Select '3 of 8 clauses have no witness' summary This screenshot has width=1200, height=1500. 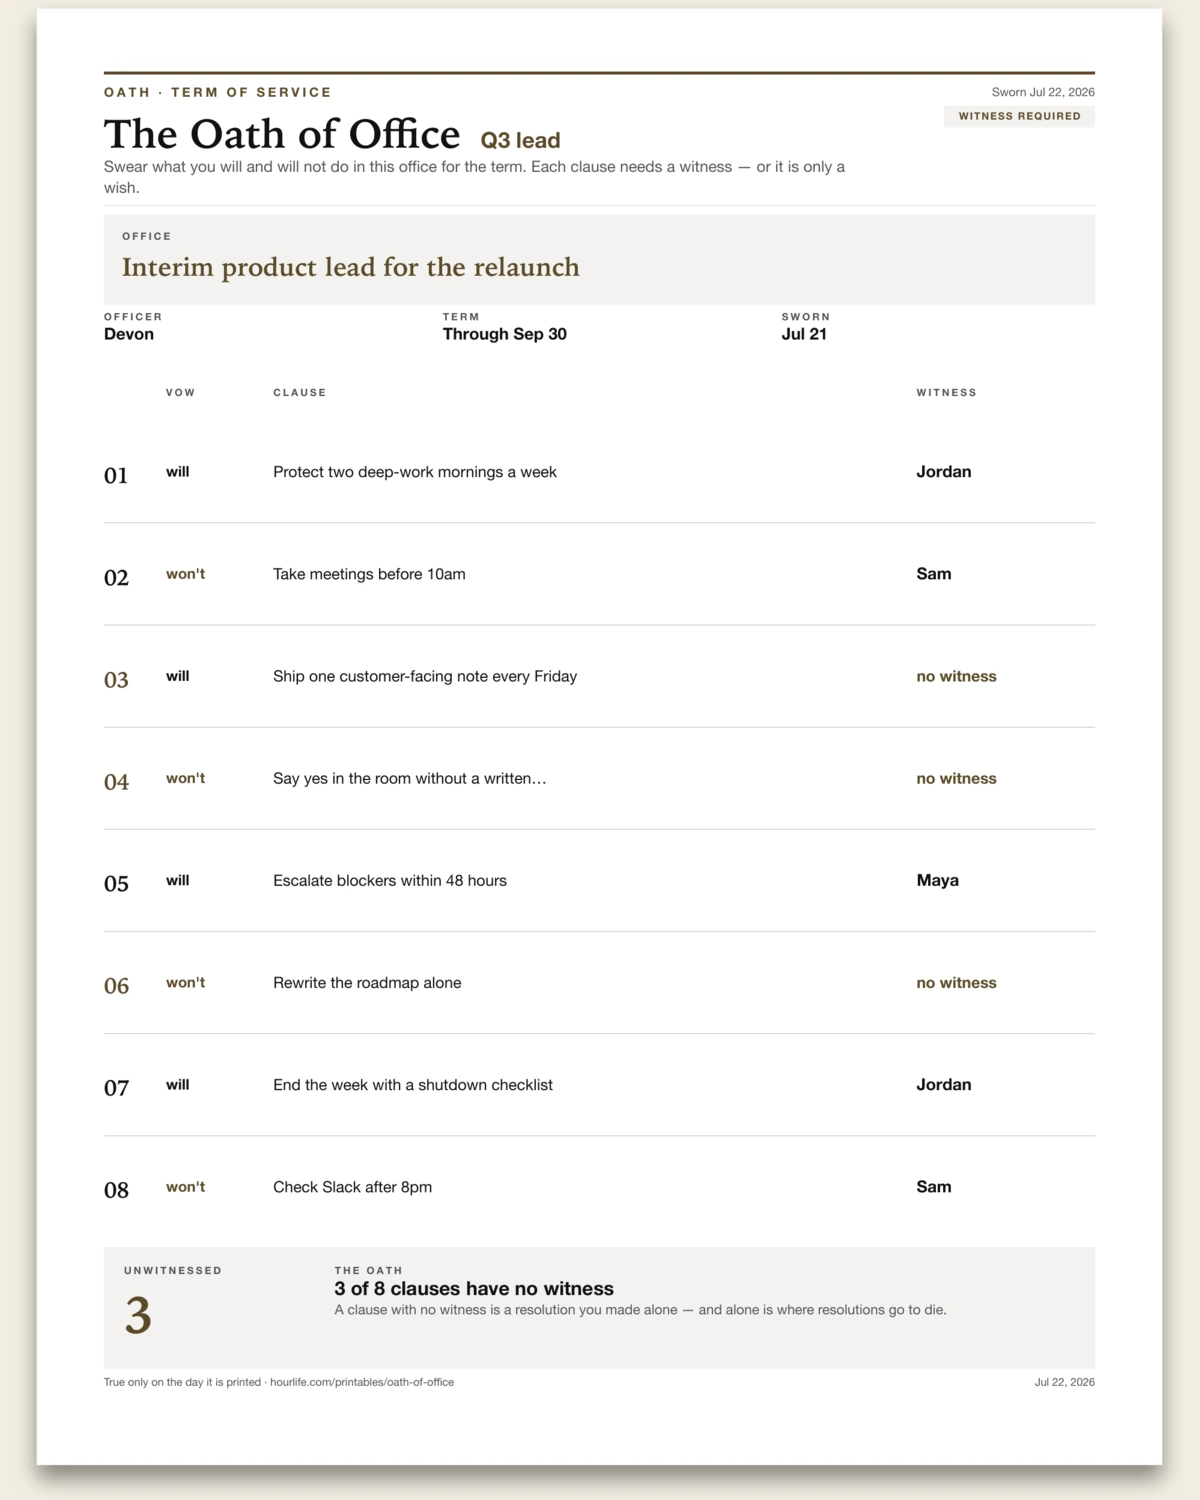coord(474,1289)
